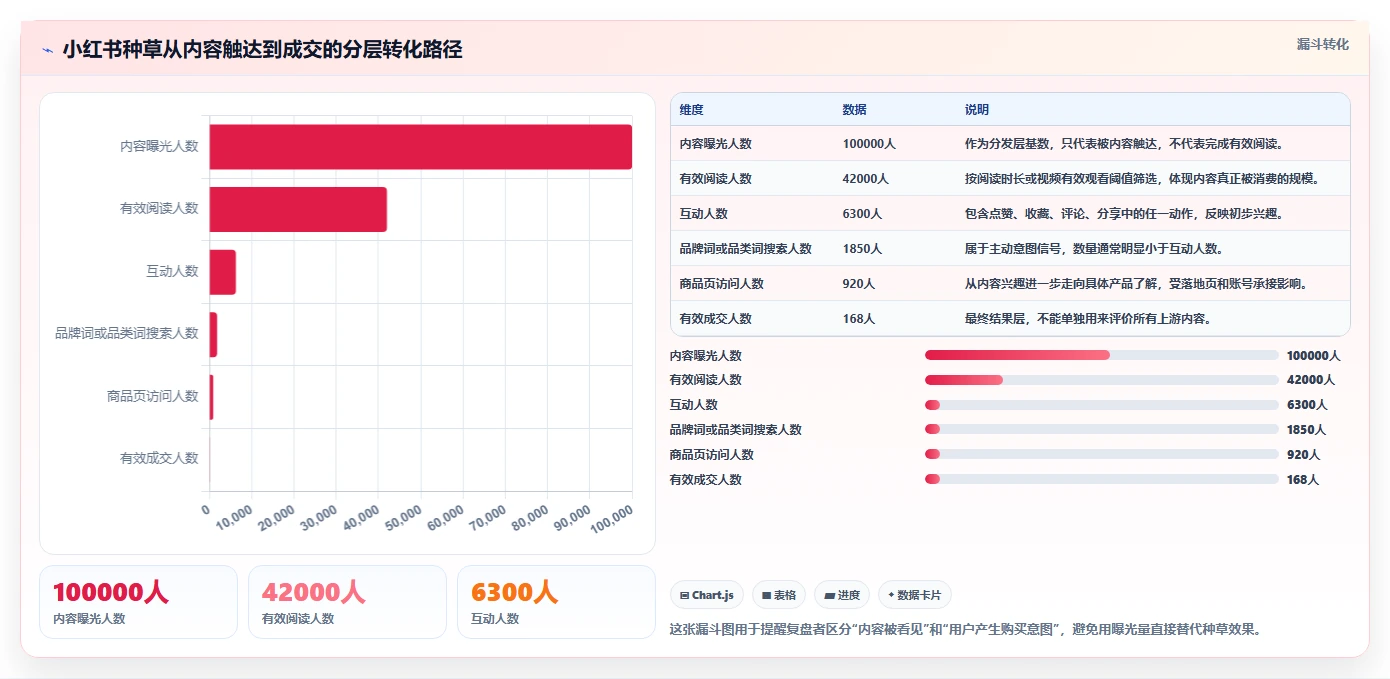Open the 42000人 有效阅读人数 data card
The image size is (1390, 679).
347,602
